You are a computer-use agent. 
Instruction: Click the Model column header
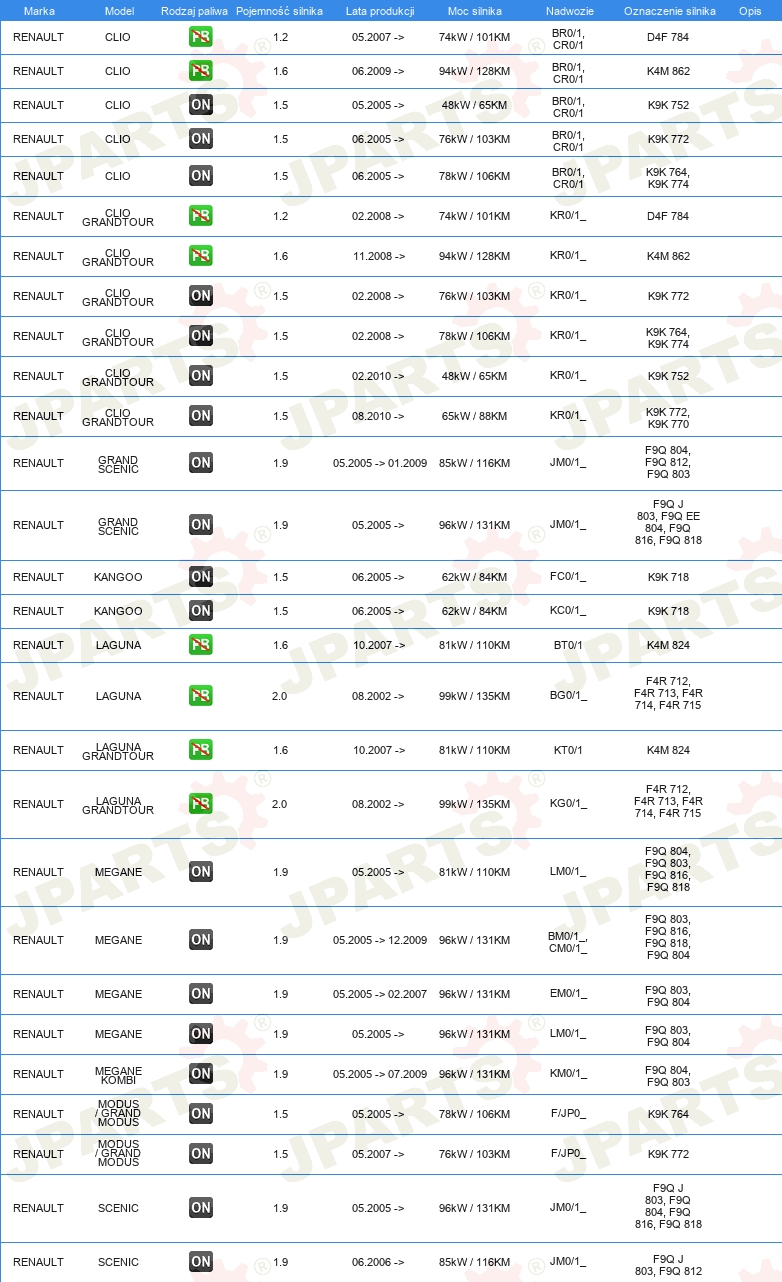coord(119,11)
